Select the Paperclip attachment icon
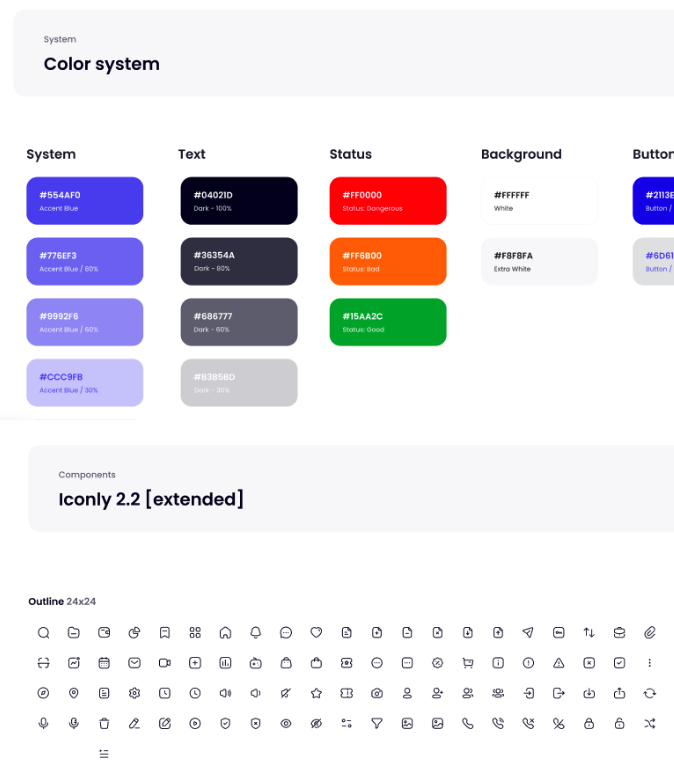Screen dimensions: 674x767 [650, 632]
